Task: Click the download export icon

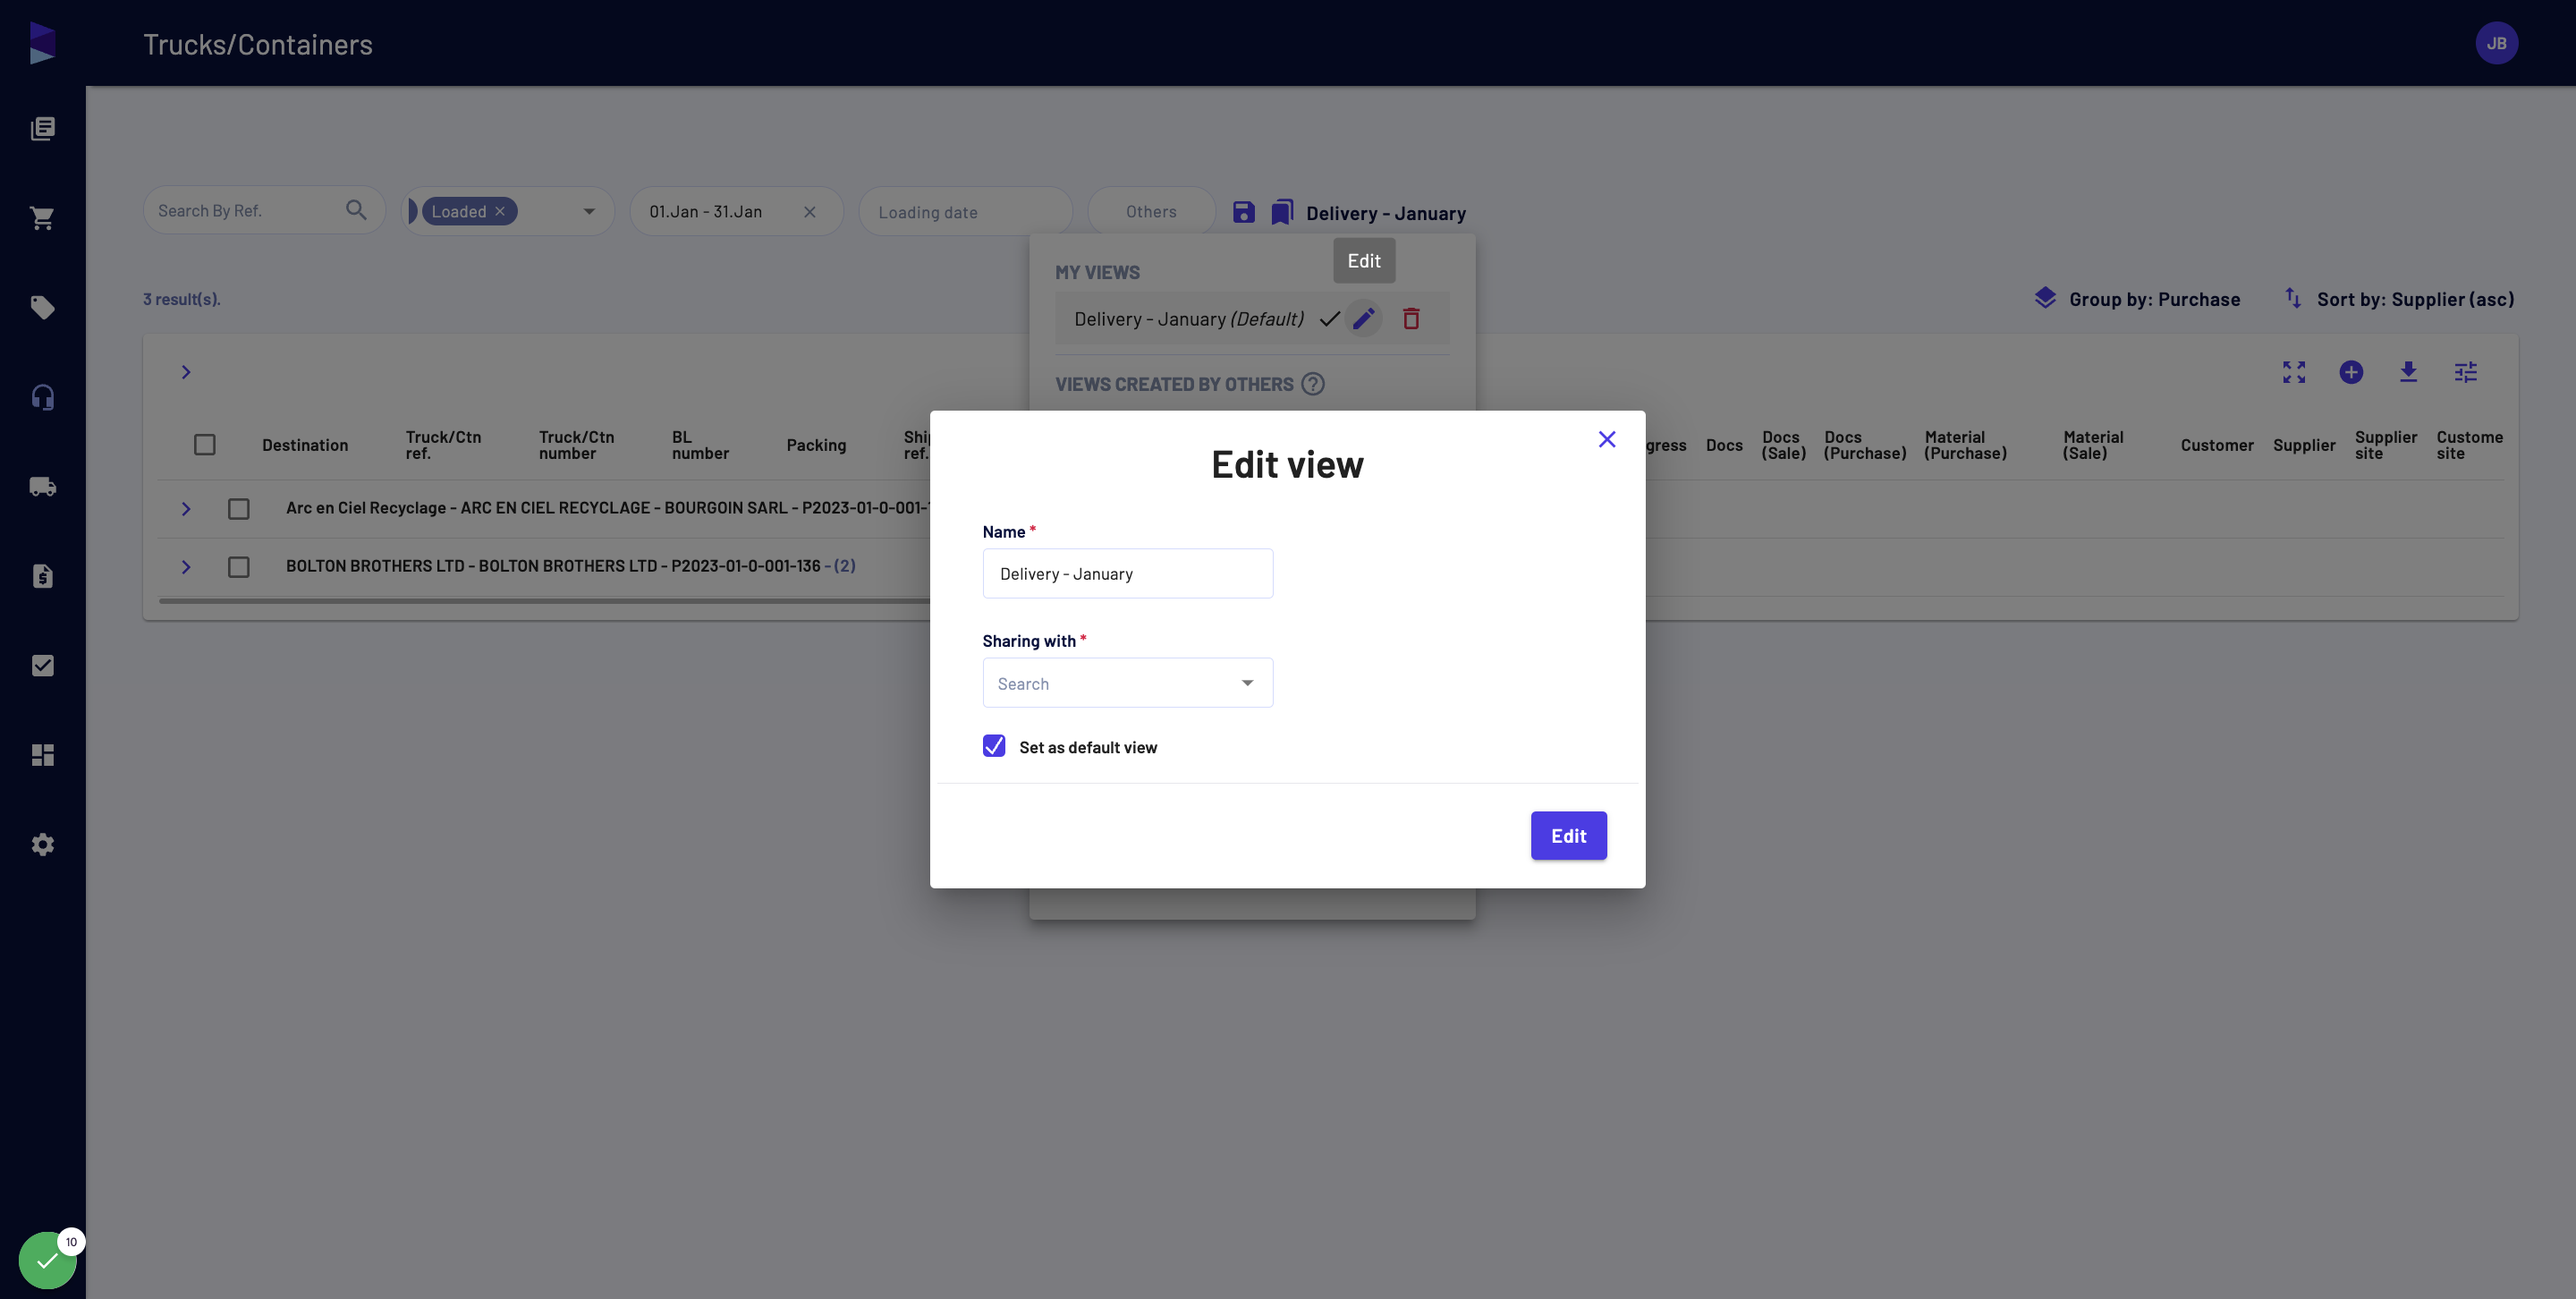Action: [x=2408, y=372]
